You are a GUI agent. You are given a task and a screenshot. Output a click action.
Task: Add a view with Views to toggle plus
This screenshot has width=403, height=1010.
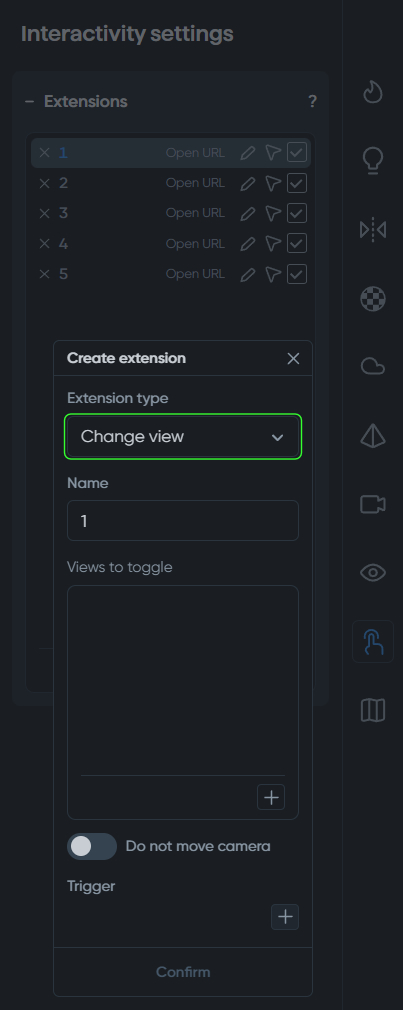point(271,797)
